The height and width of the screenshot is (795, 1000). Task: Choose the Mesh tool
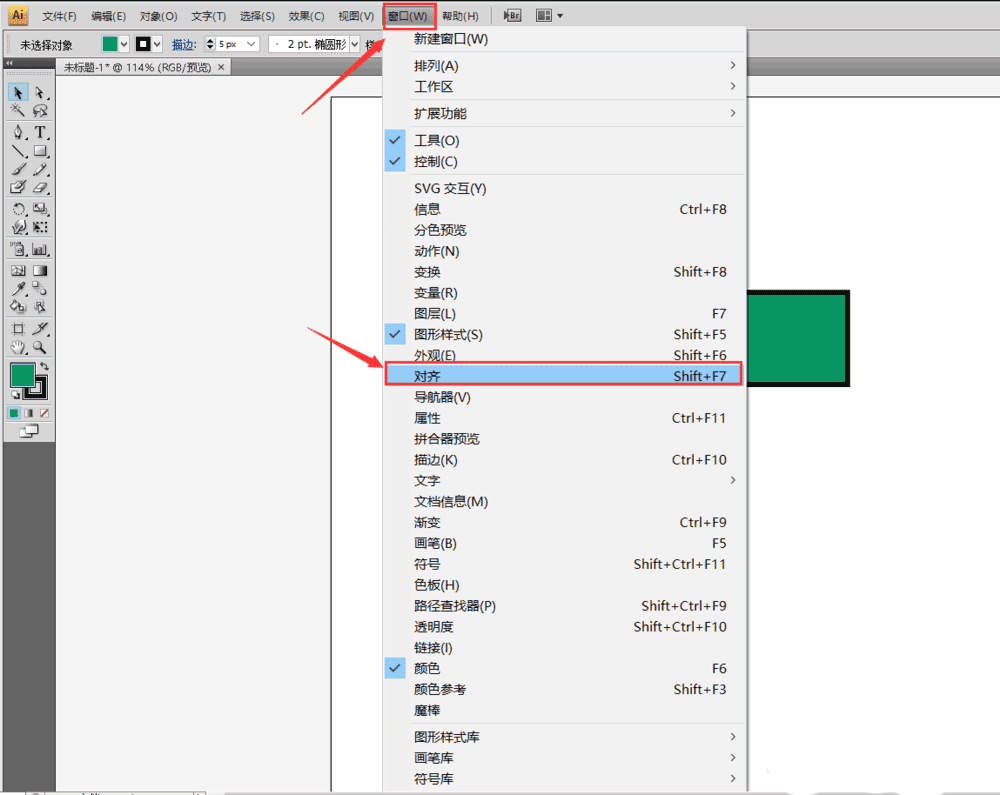point(18,270)
